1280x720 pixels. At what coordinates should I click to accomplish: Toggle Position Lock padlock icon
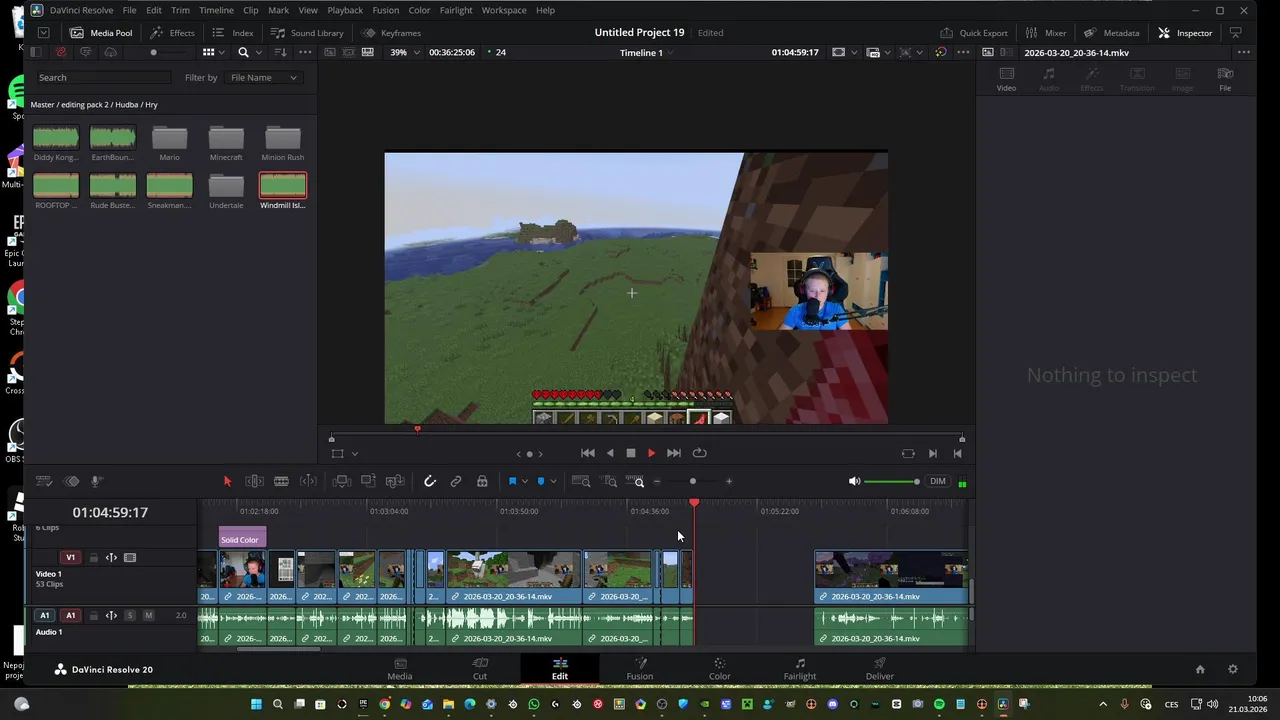point(482,481)
